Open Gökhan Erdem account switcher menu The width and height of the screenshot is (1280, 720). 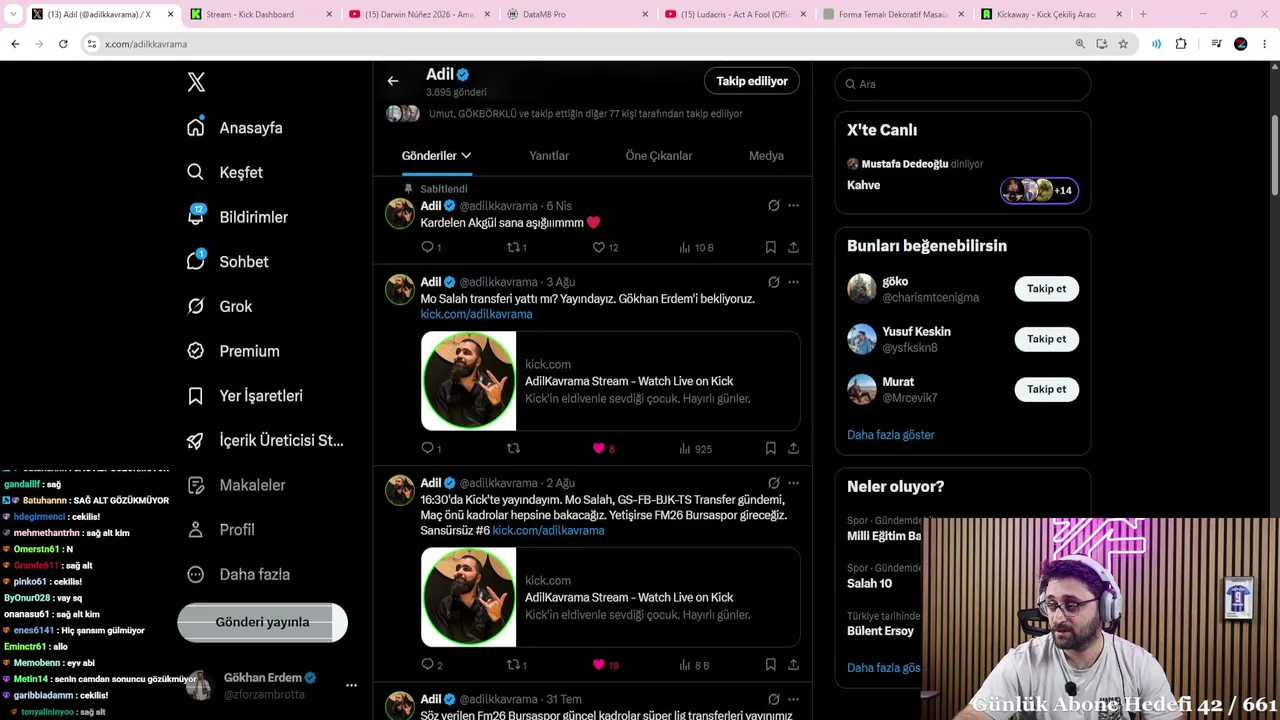(x=351, y=685)
